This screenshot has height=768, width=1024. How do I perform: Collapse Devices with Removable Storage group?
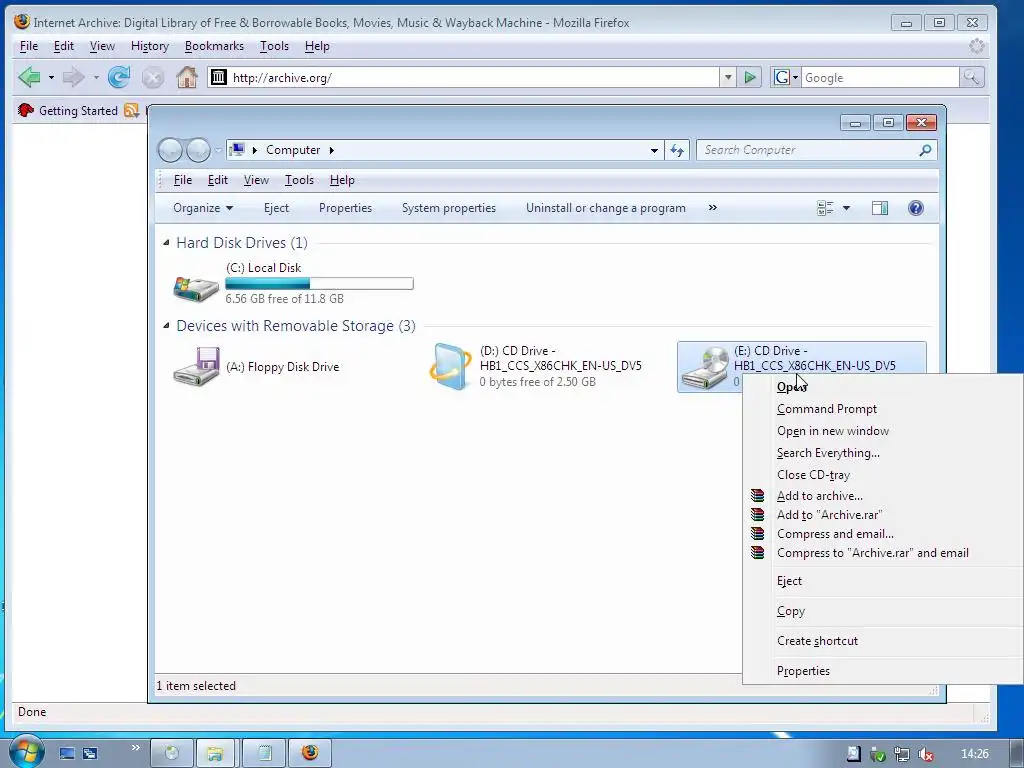tap(166, 325)
